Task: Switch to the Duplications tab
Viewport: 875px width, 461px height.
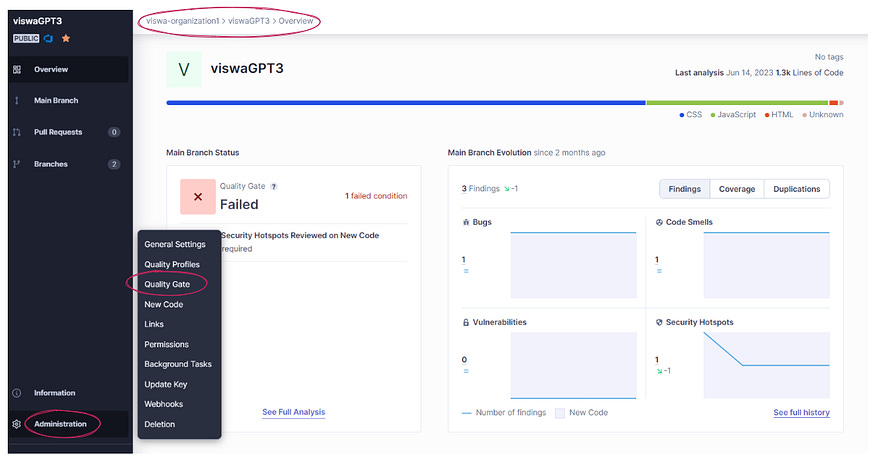Action: [x=797, y=189]
